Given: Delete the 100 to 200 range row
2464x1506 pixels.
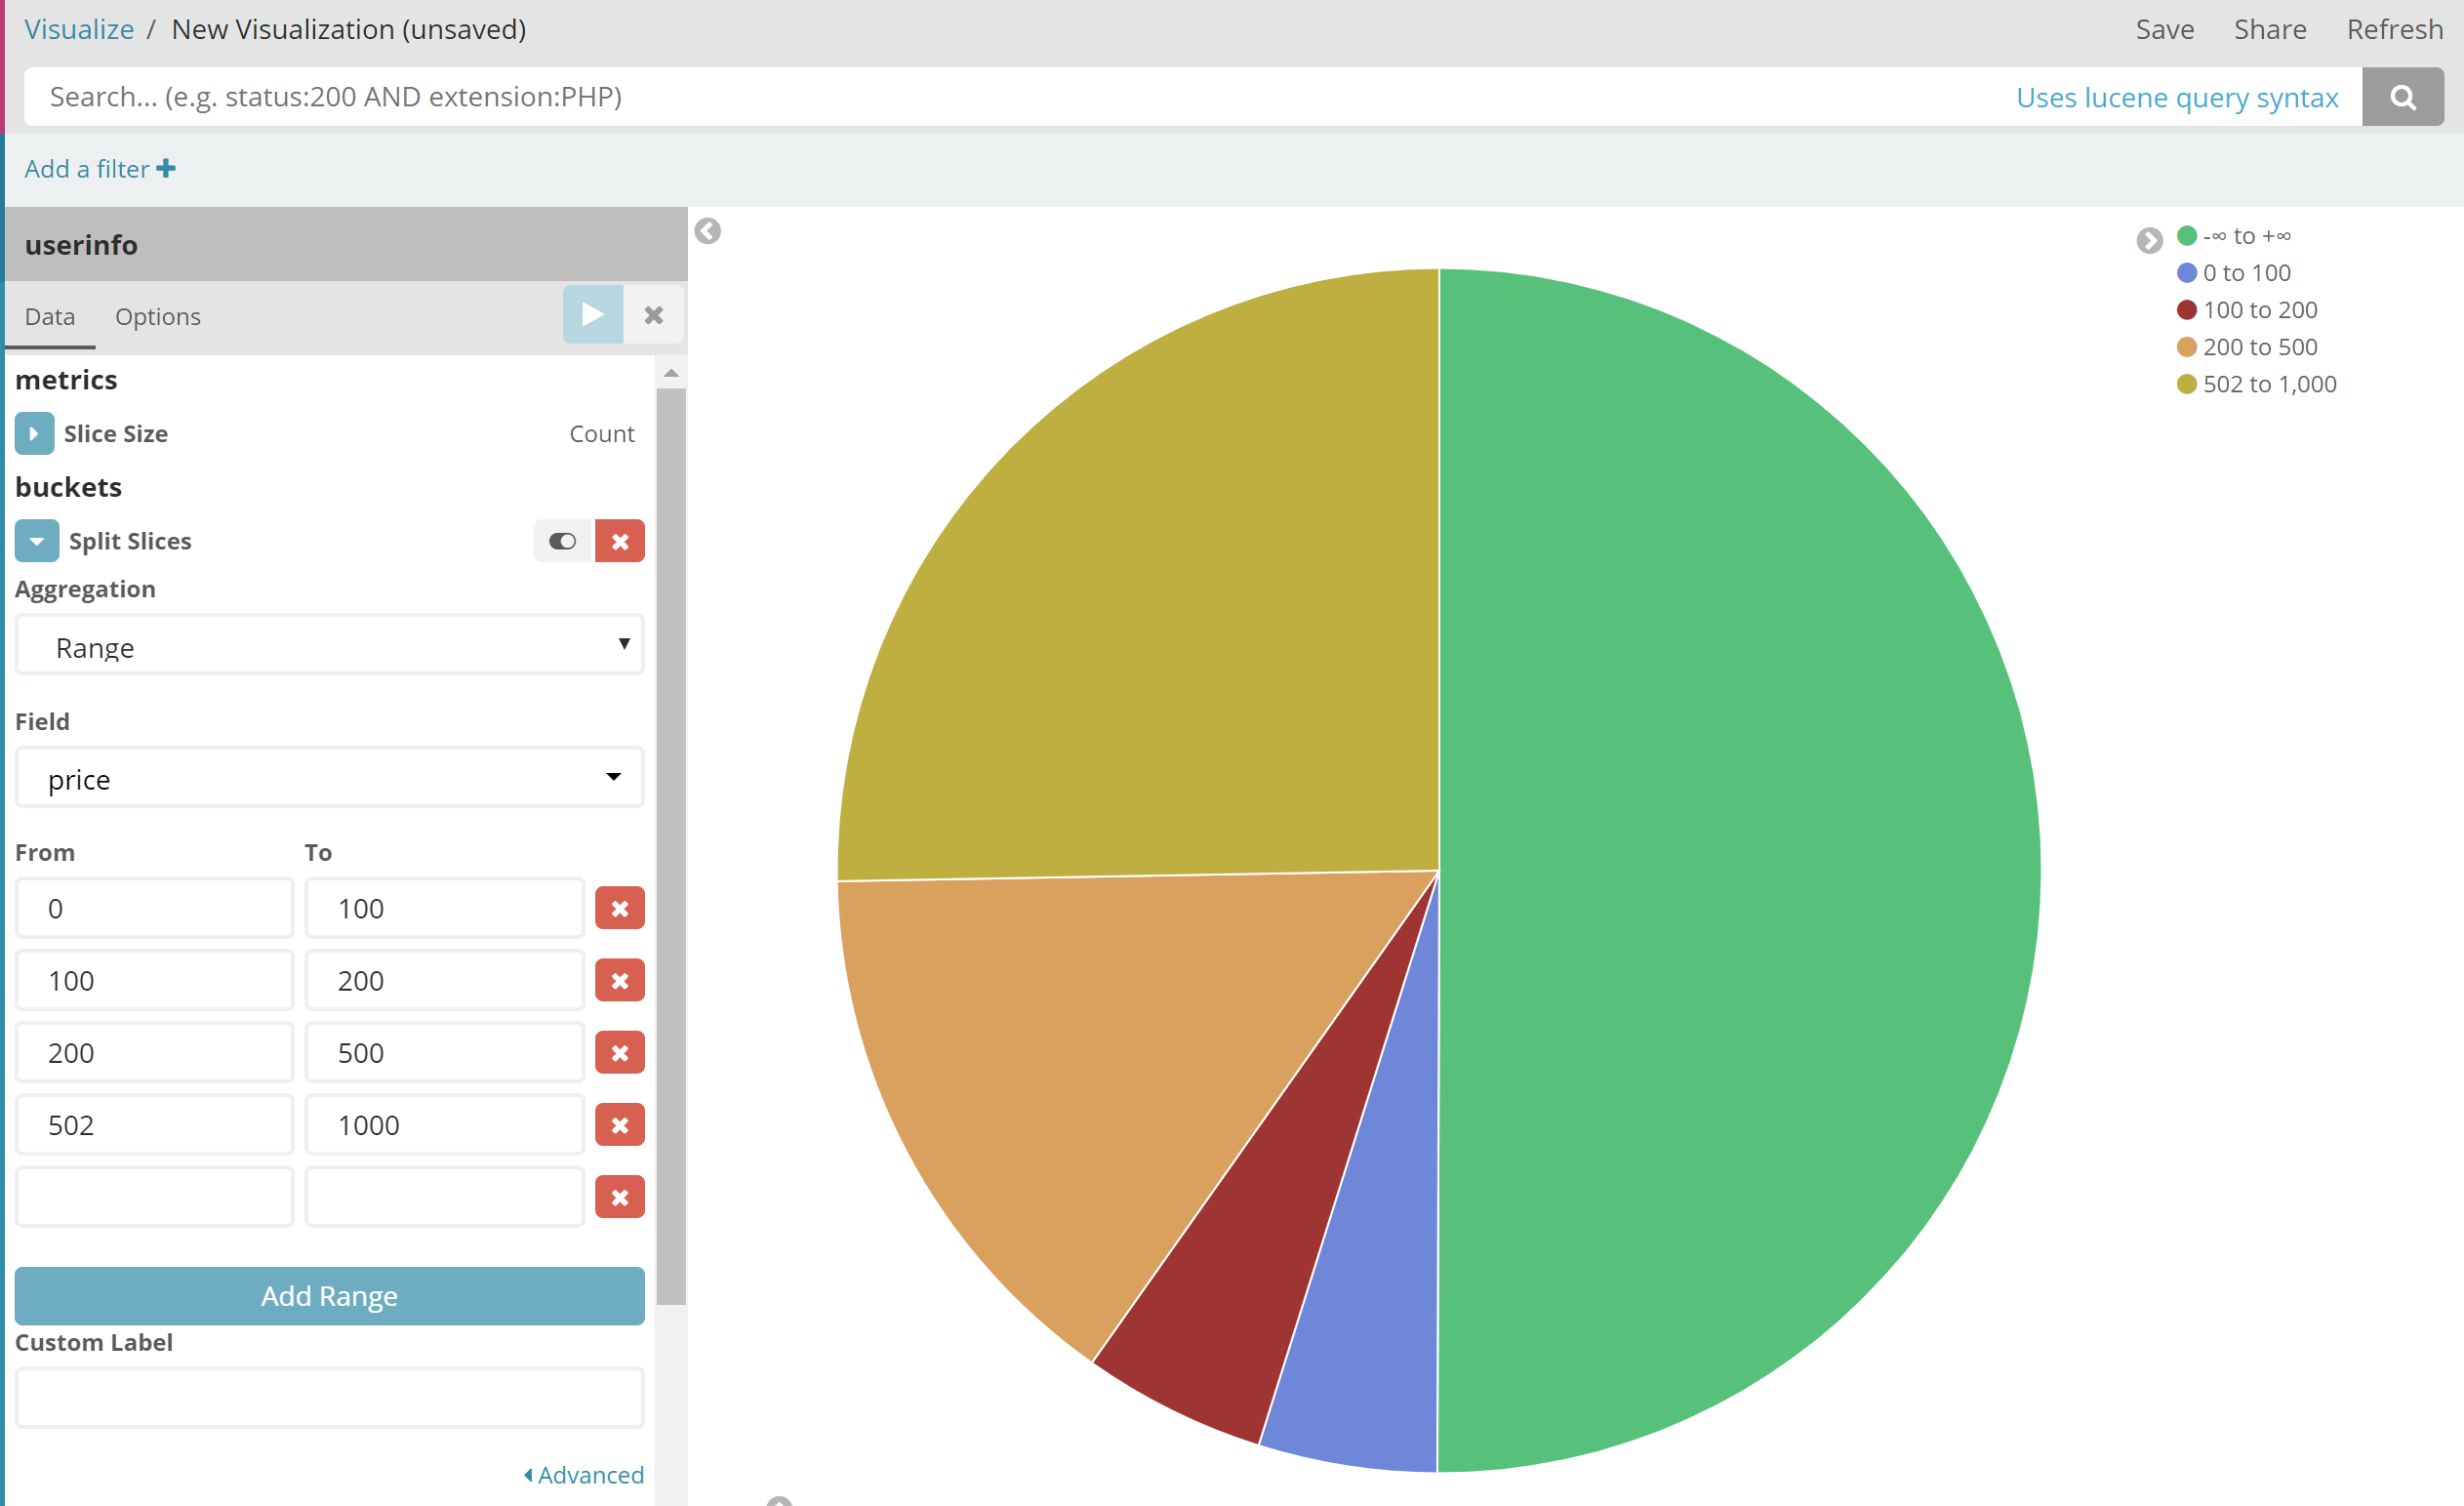Looking at the screenshot, I should click(x=620, y=980).
